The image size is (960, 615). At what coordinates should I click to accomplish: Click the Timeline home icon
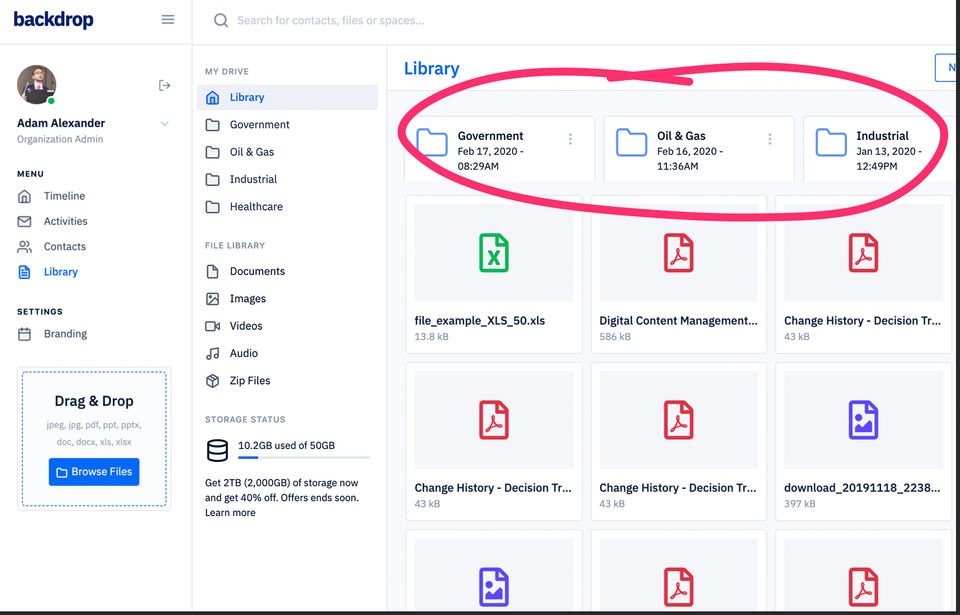pyautogui.click(x=24, y=196)
